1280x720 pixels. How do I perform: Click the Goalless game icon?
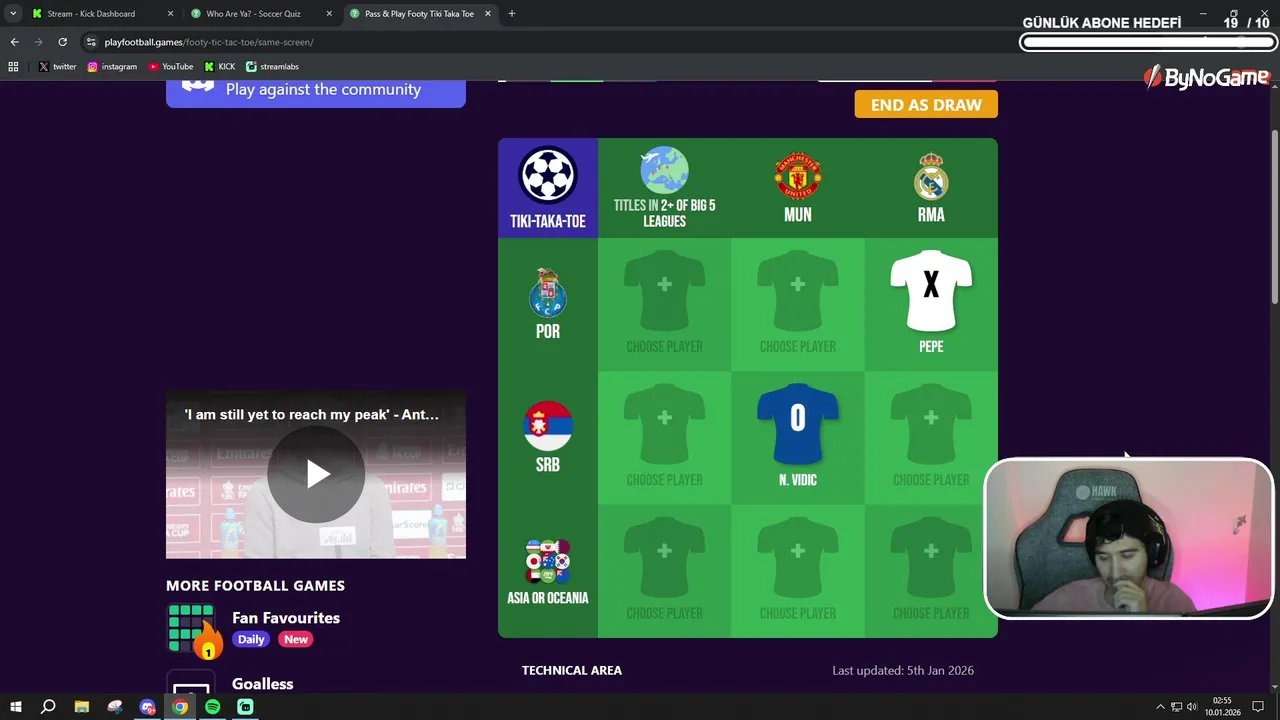(191, 683)
